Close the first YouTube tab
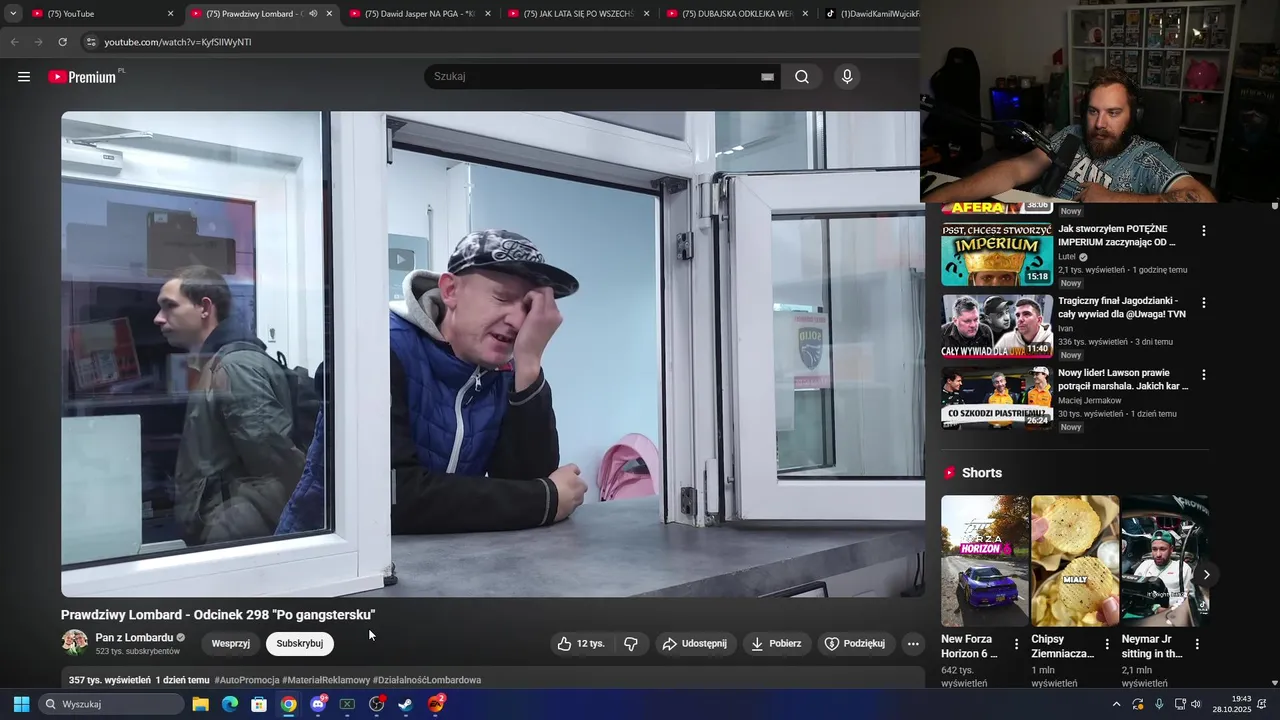 [x=170, y=14]
